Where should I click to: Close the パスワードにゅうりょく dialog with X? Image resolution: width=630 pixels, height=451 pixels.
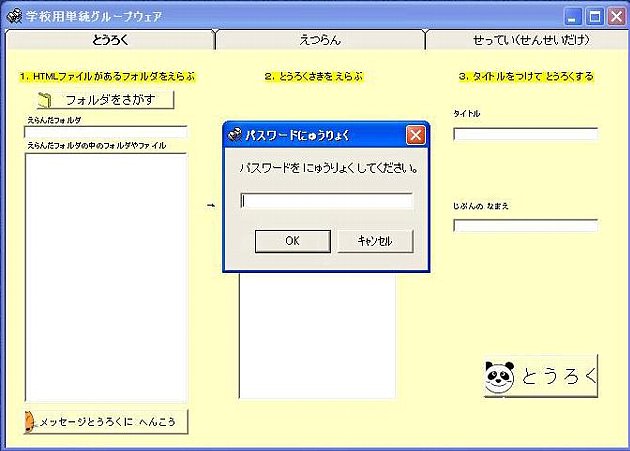pyautogui.click(x=416, y=135)
